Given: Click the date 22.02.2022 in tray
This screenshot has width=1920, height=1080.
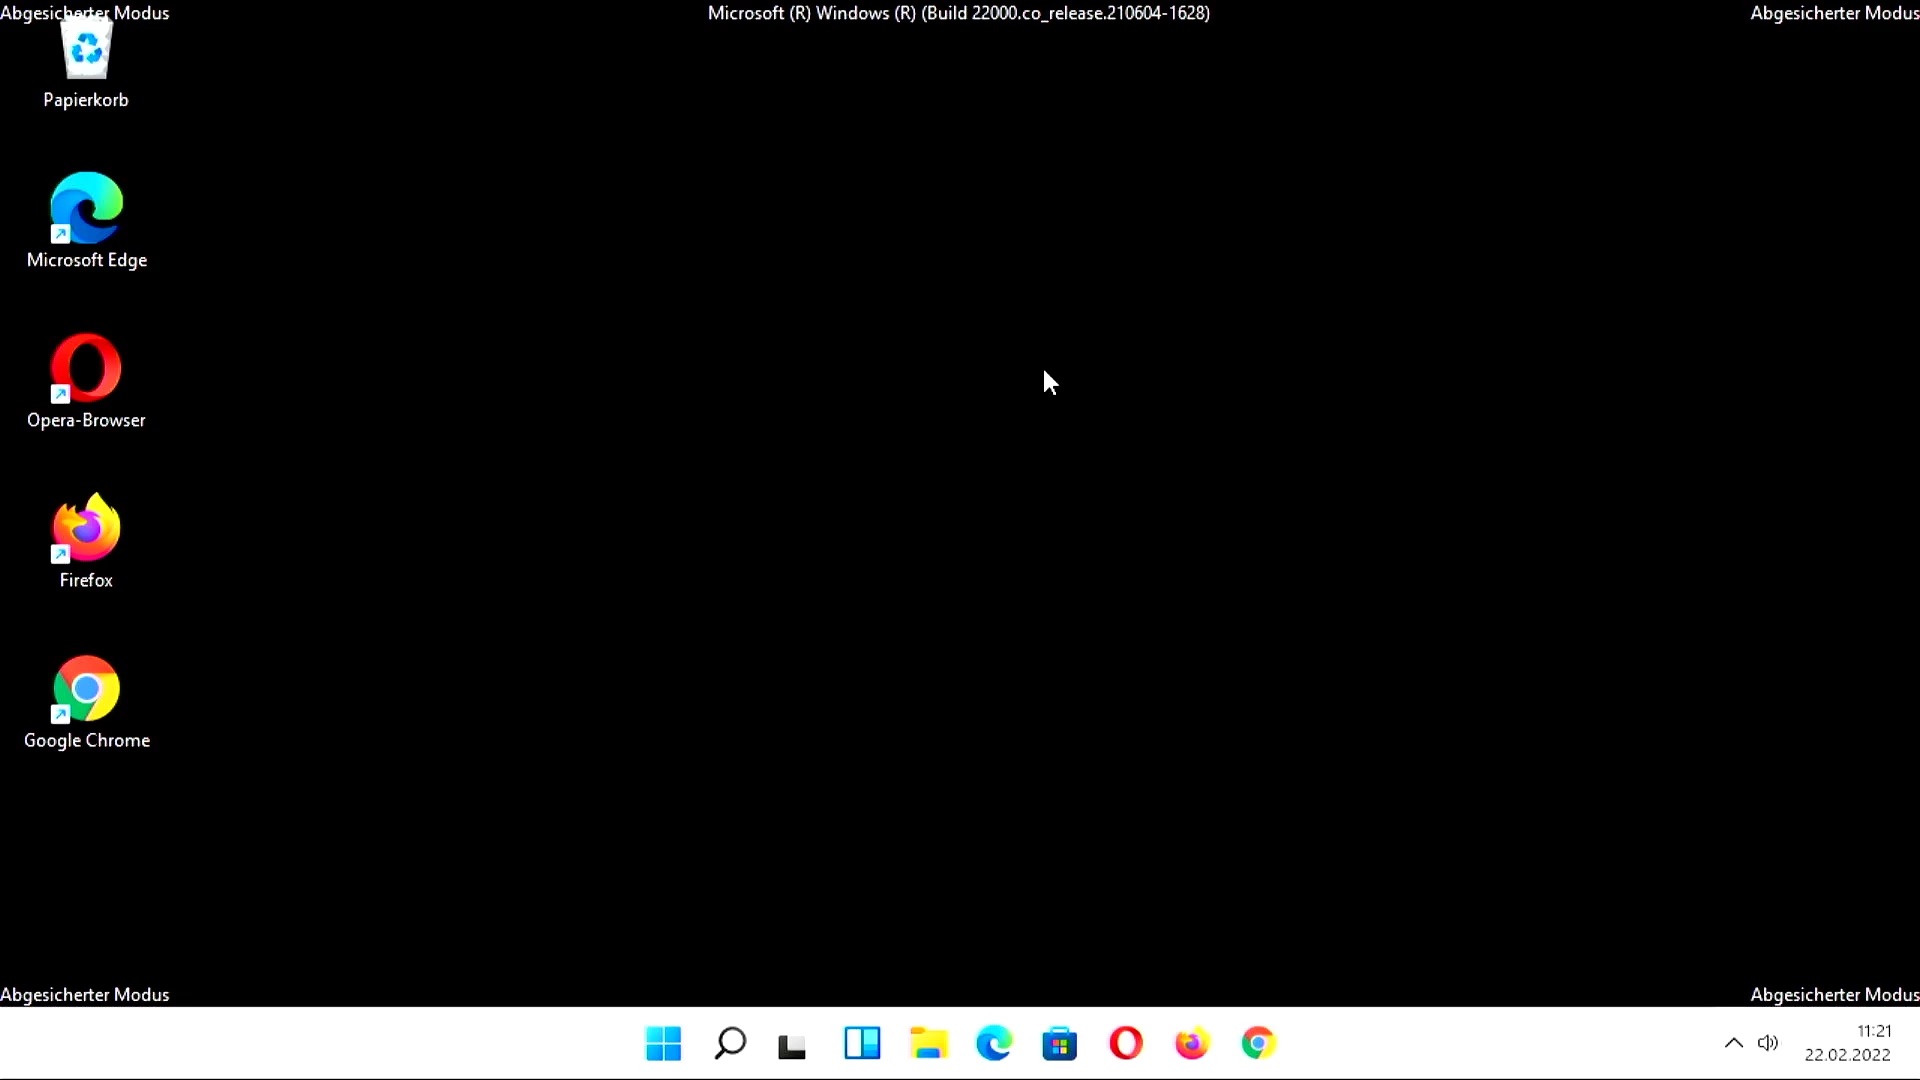Looking at the screenshot, I should 1847,1055.
